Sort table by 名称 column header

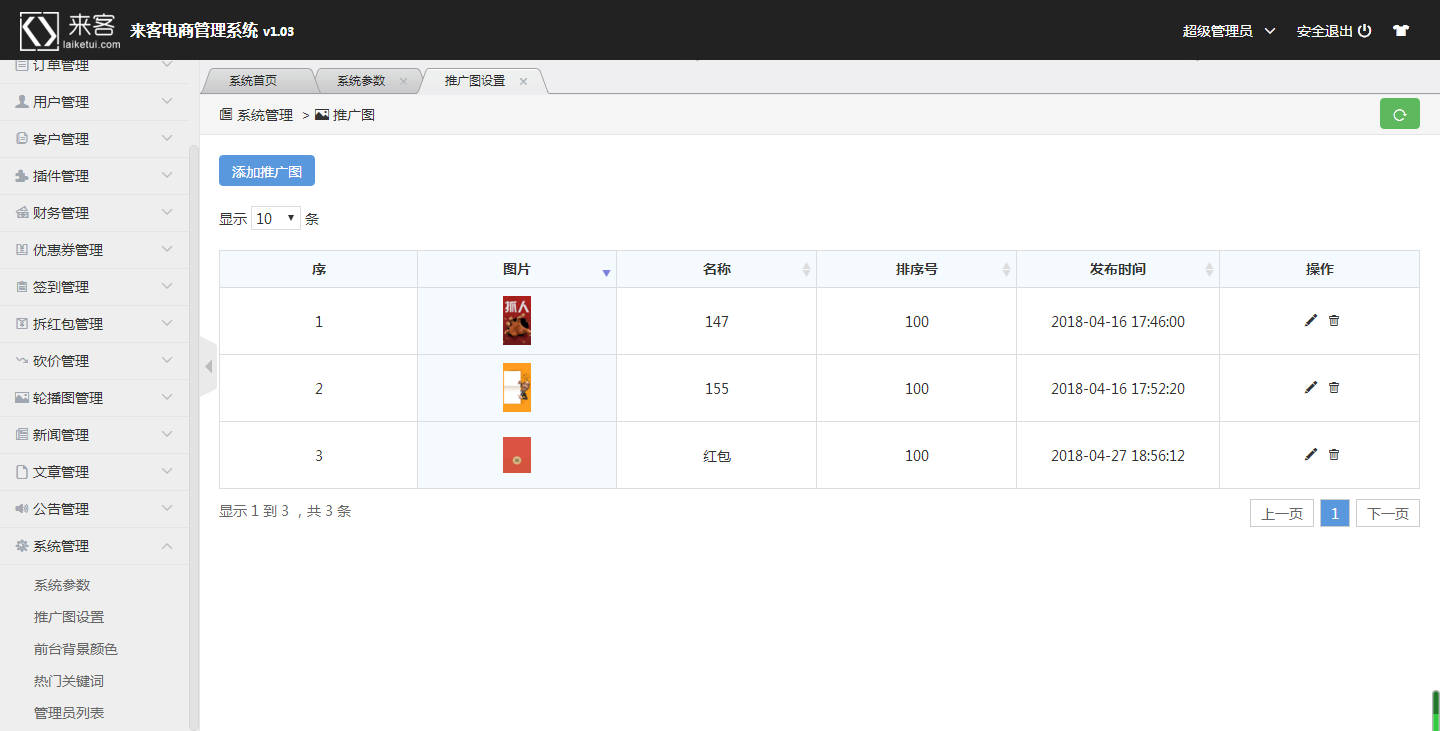pyautogui.click(x=717, y=269)
